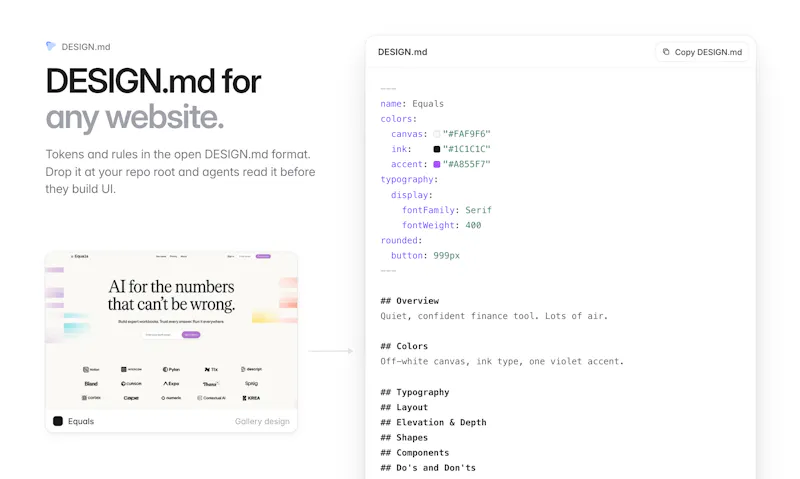The height and width of the screenshot is (479, 800).
Task: Click the '## Overview' heading
Action: [x=410, y=301]
